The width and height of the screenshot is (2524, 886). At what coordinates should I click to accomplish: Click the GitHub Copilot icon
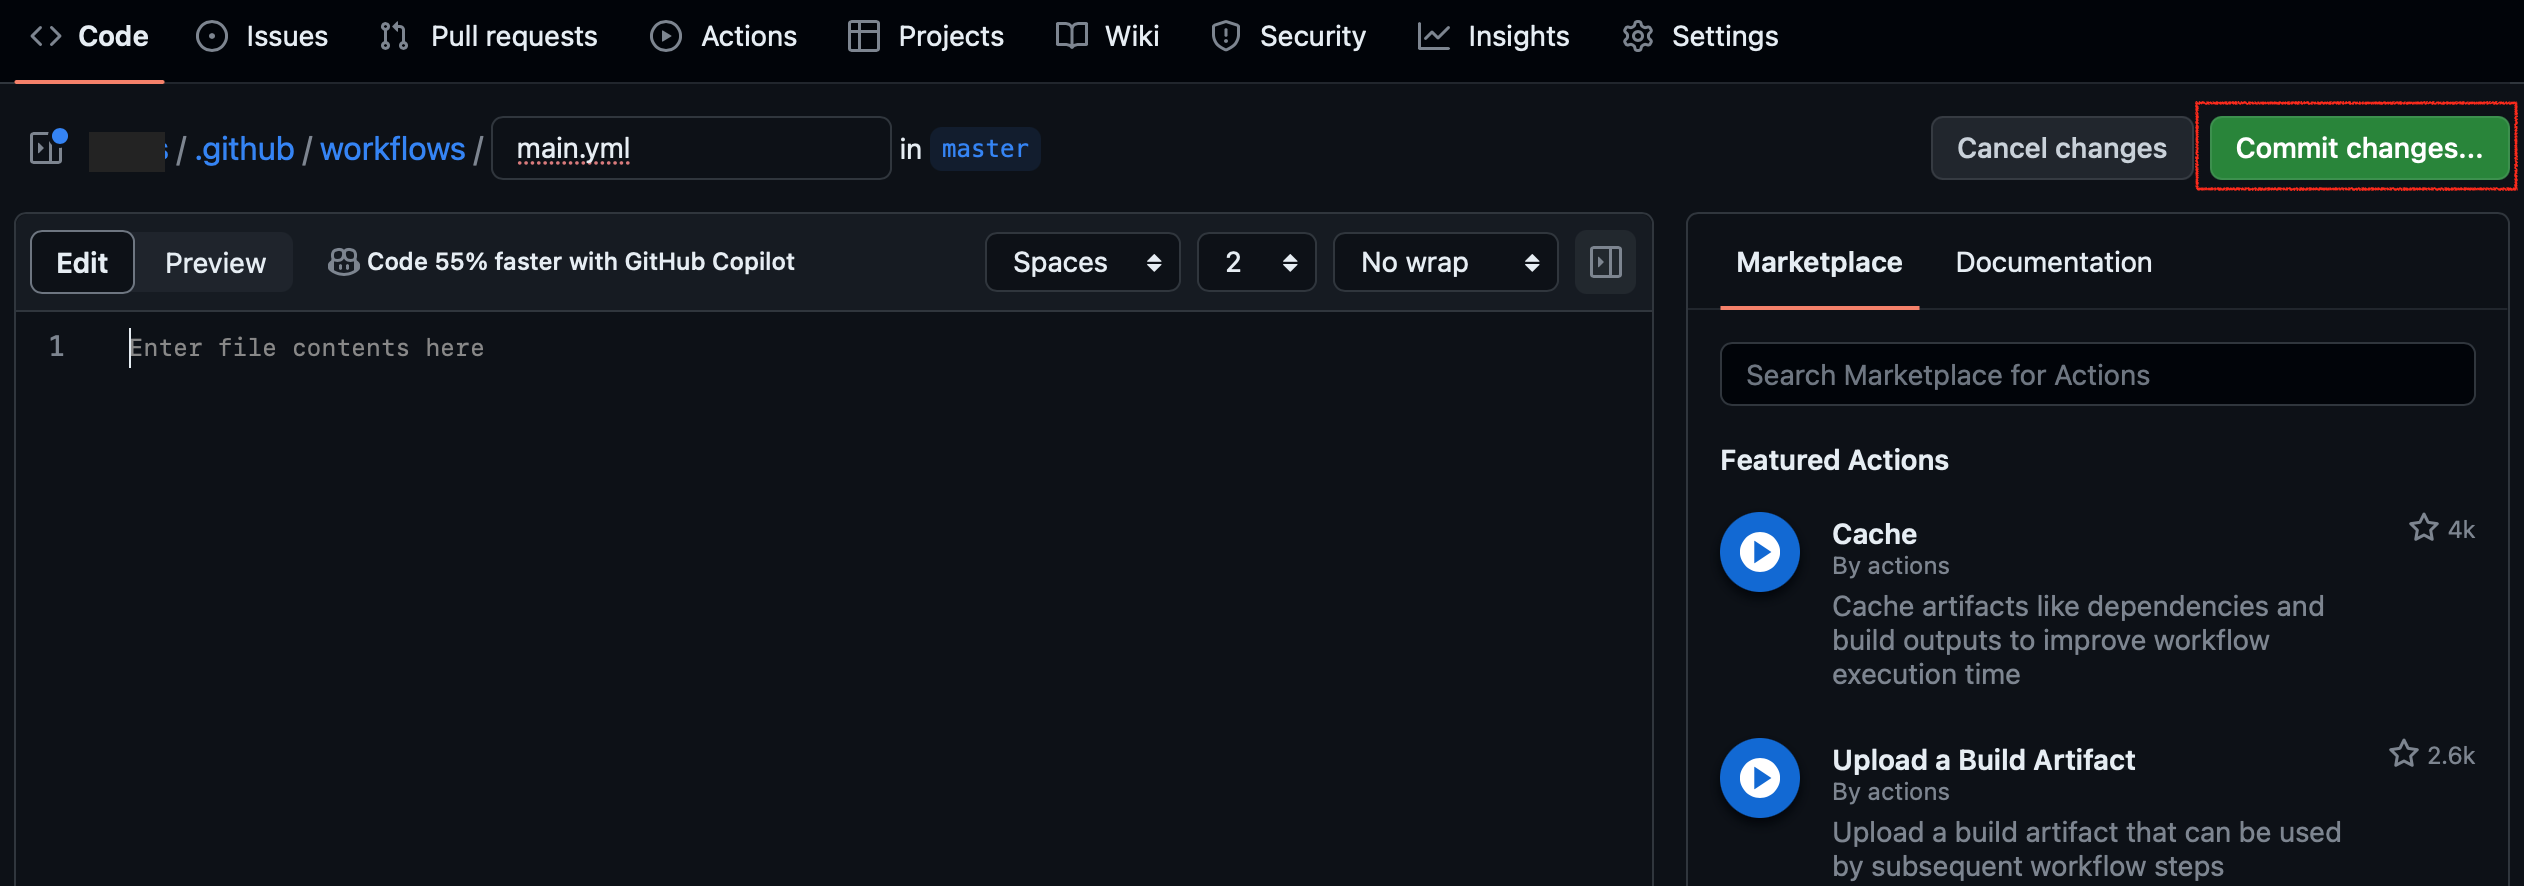tap(343, 262)
